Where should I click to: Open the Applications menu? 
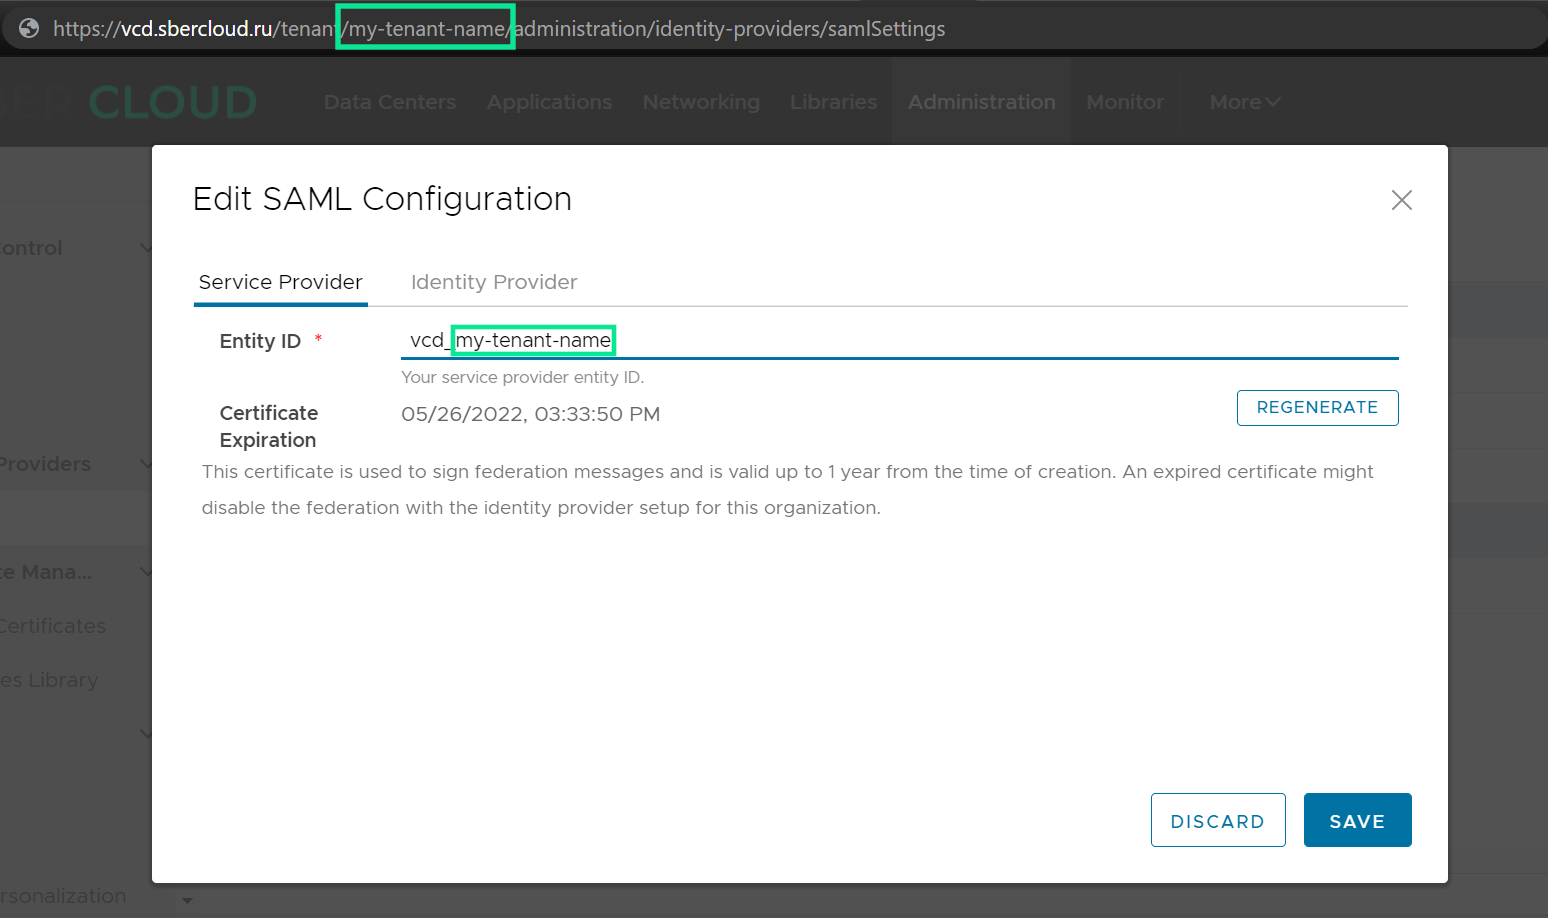tap(549, 102)
